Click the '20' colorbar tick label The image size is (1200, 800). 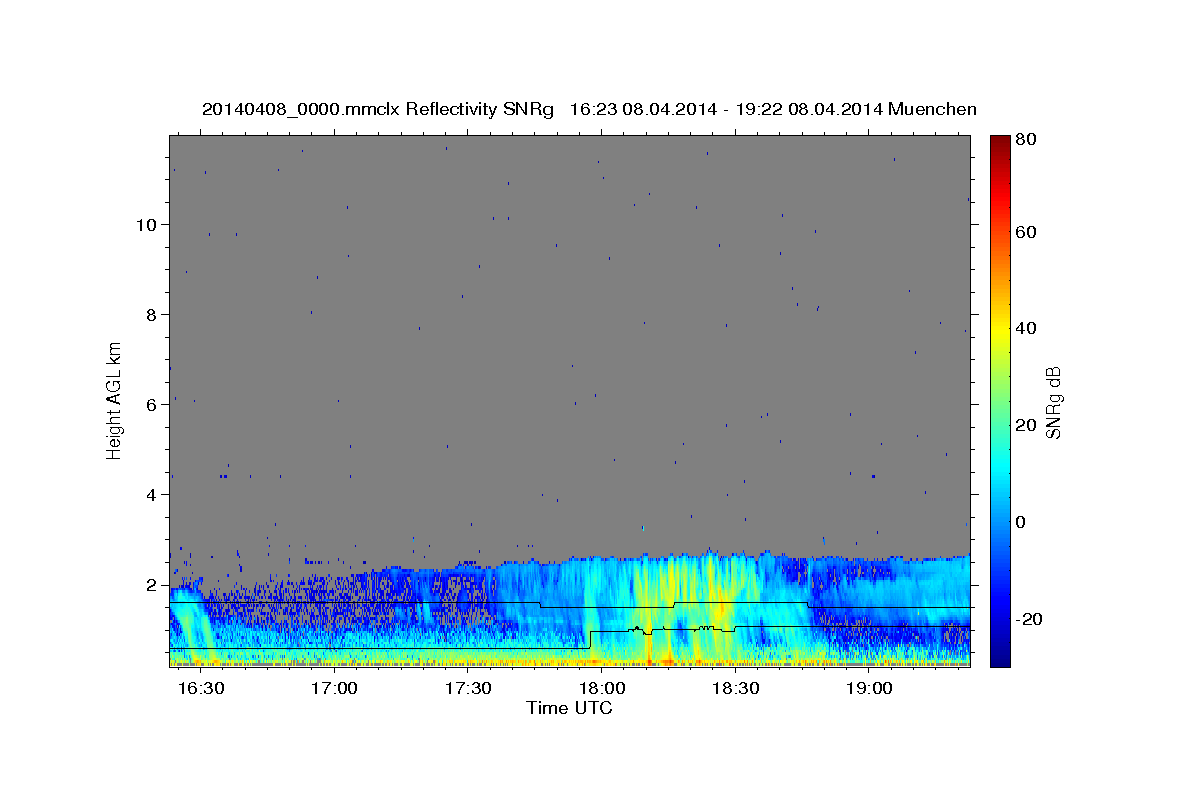point(1025,425)
